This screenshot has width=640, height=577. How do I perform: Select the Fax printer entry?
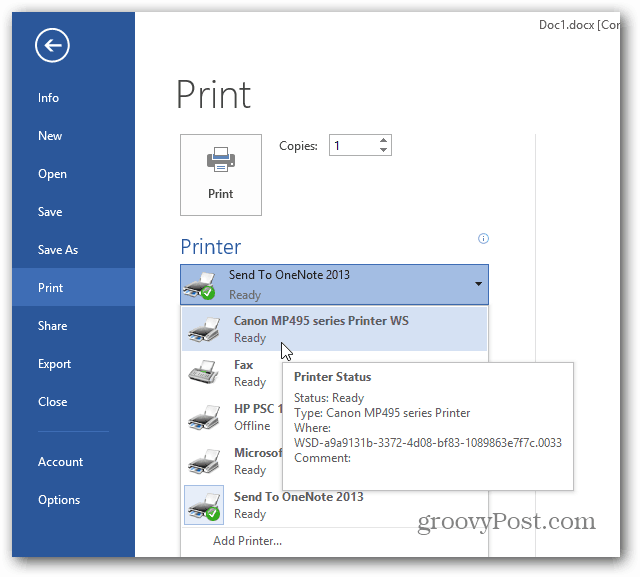click(232, 373)
